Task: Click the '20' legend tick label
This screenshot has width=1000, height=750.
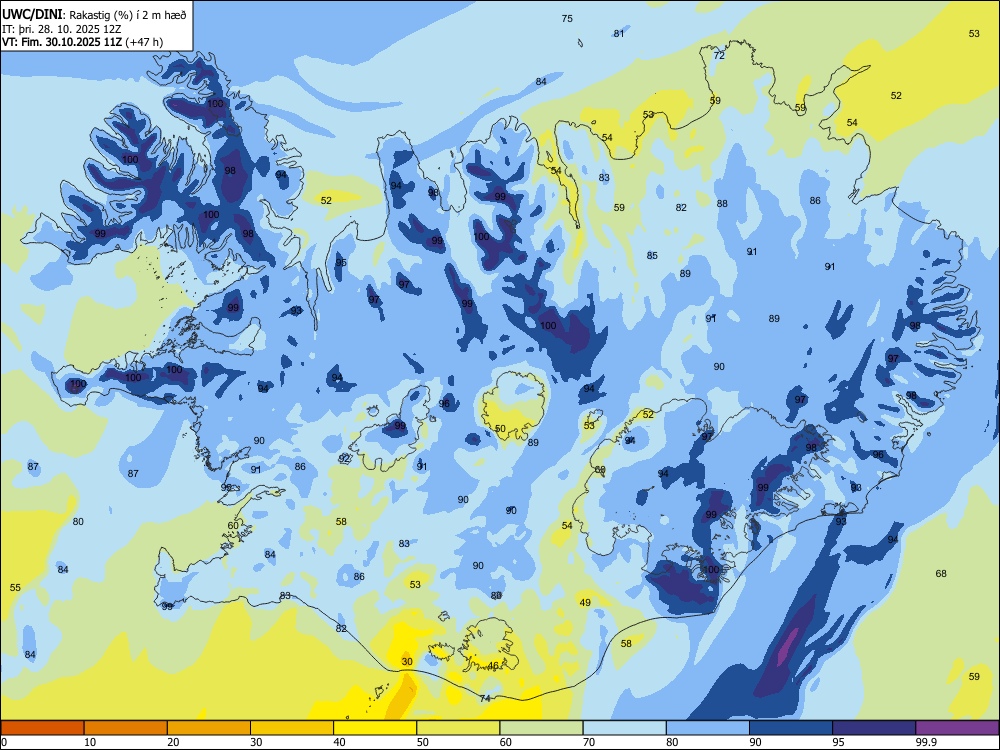Action: [173, 742]
